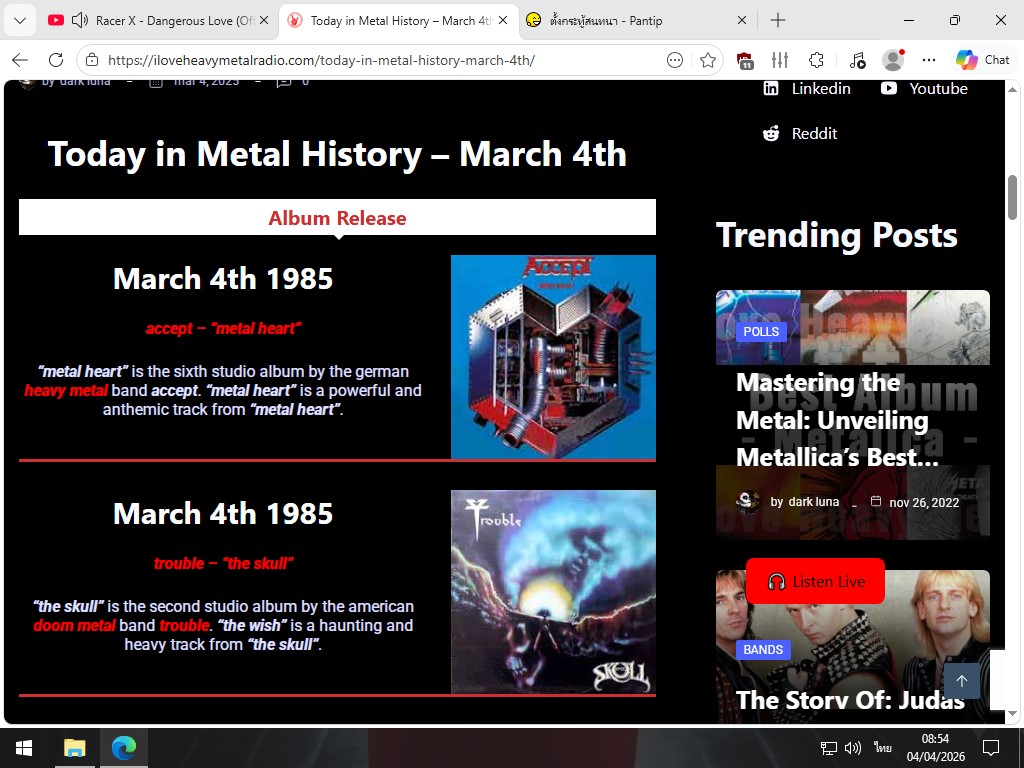This screenshot has height=768, width=1024.
Task: Open the tab search dropdown arrow
Action: click(x=20, y=20)
